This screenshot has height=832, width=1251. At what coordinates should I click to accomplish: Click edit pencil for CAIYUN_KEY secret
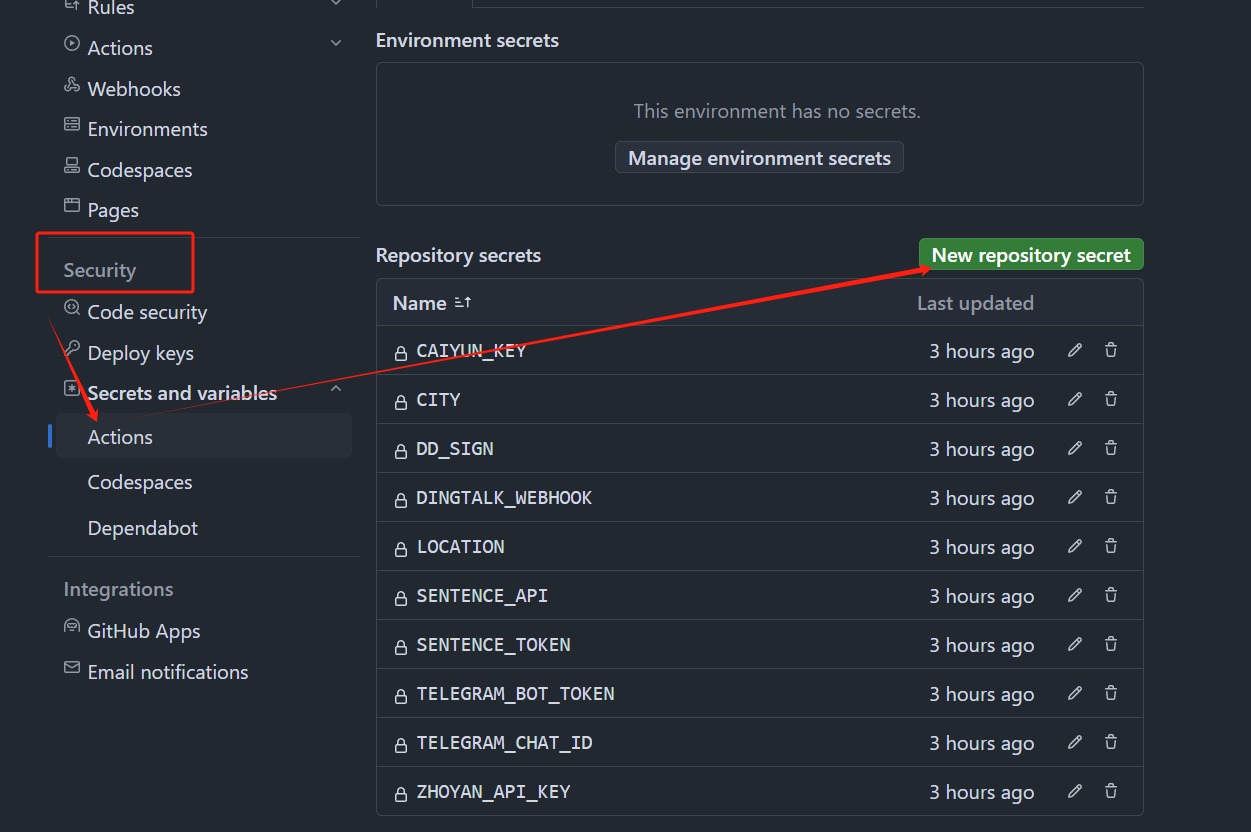(1075, 350)
